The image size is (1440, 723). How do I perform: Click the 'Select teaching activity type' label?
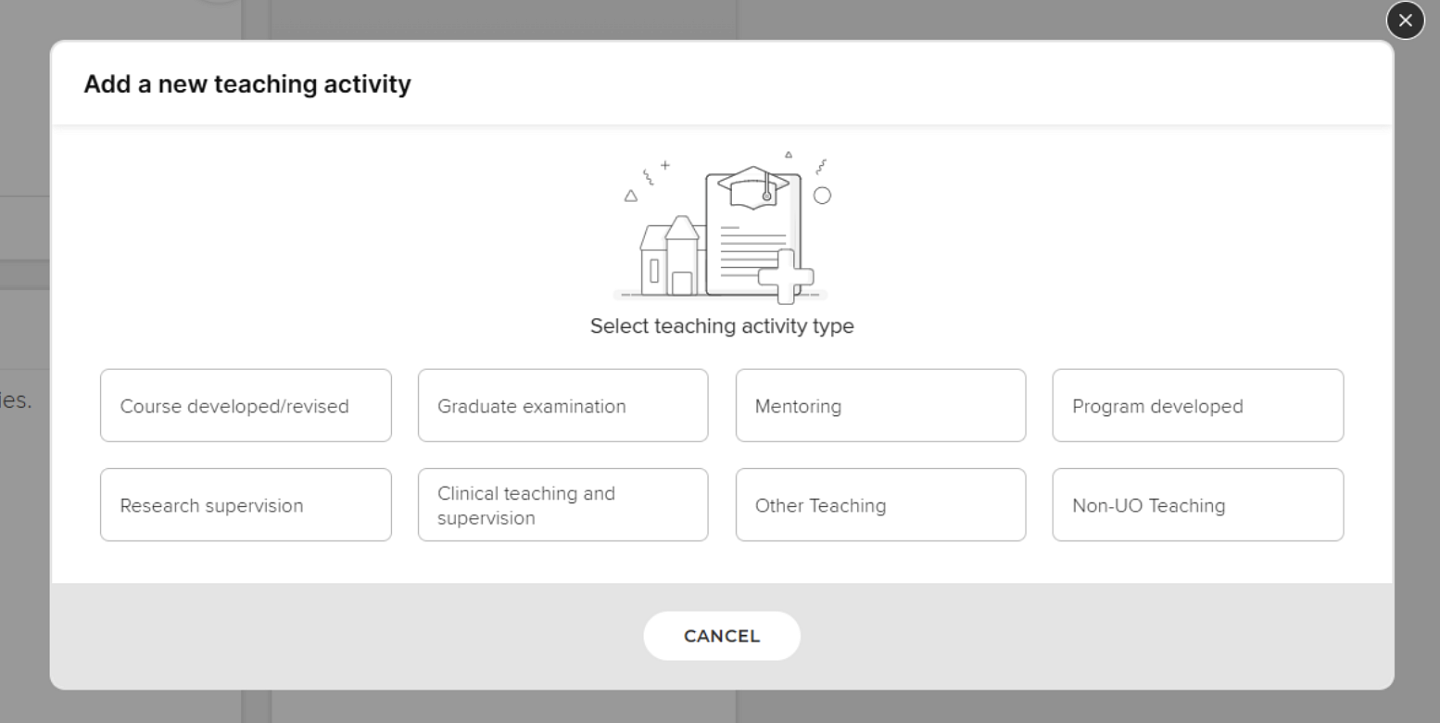pos(721,326)
